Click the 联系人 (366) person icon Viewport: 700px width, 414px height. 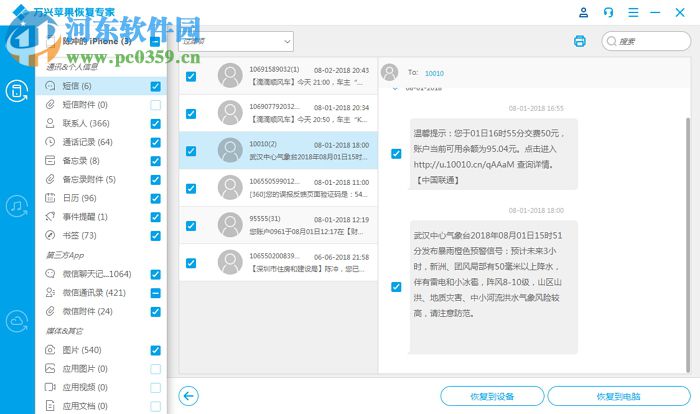coord(50,123)
